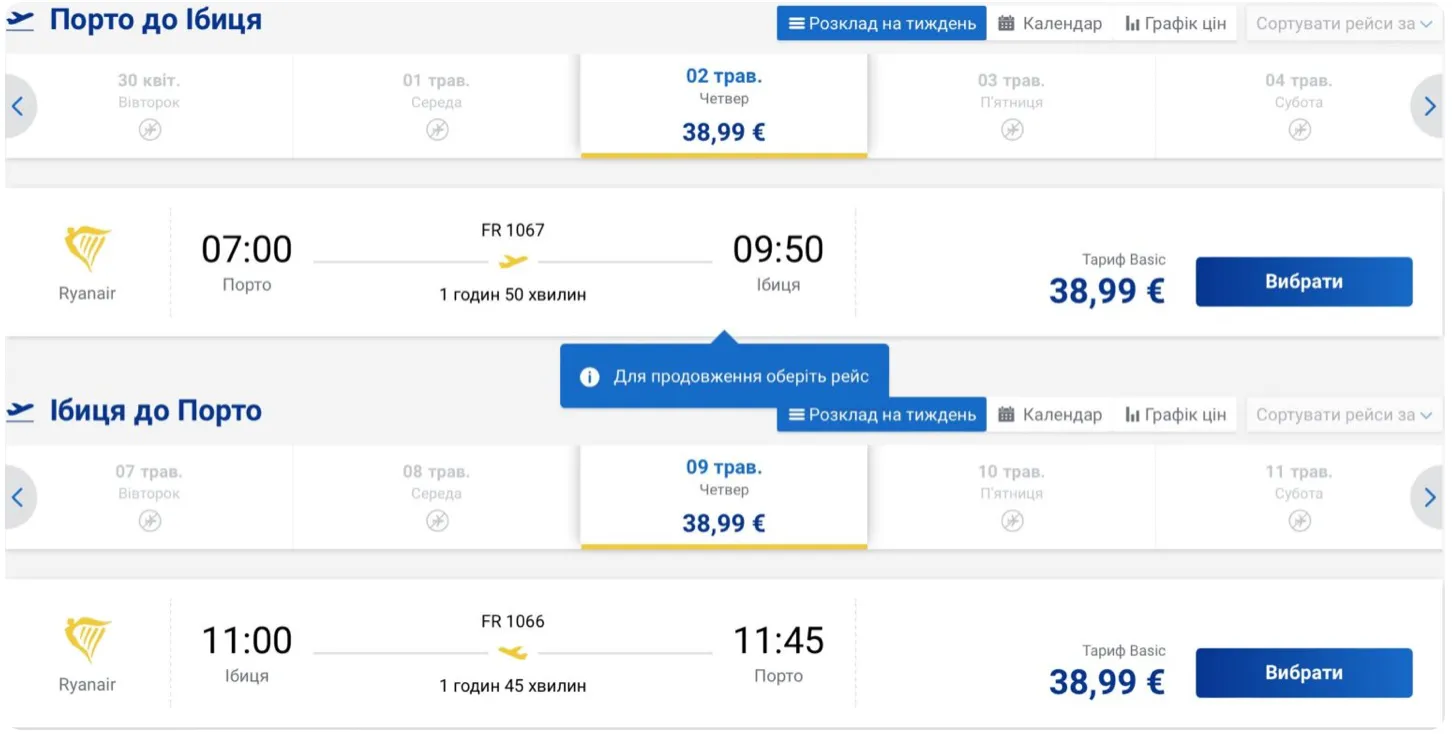Click the Ryanair harp logo for flight FR 1067
The image size is (1452, 734).
coord(87,249)
